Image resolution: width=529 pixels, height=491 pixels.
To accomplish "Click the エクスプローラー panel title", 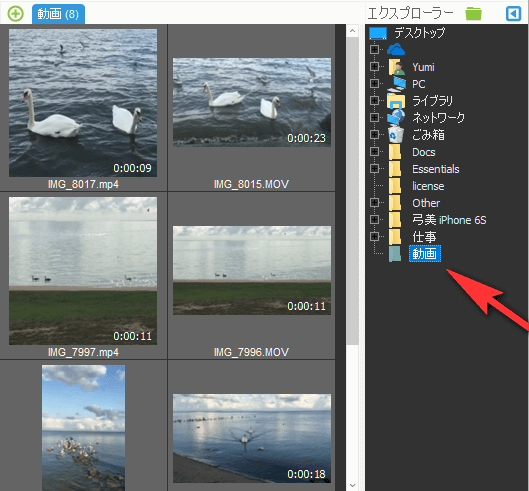I will [410, 14].
